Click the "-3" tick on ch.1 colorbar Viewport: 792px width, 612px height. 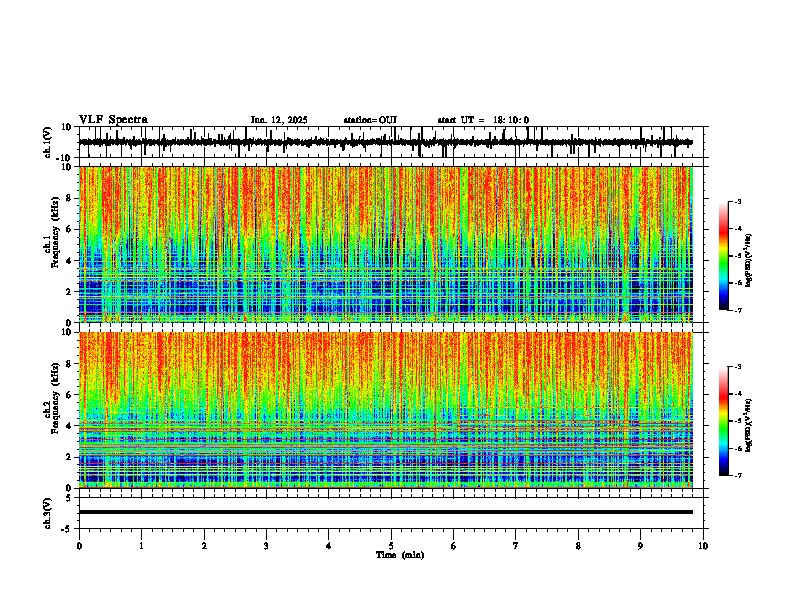click(x=737, y=202)
